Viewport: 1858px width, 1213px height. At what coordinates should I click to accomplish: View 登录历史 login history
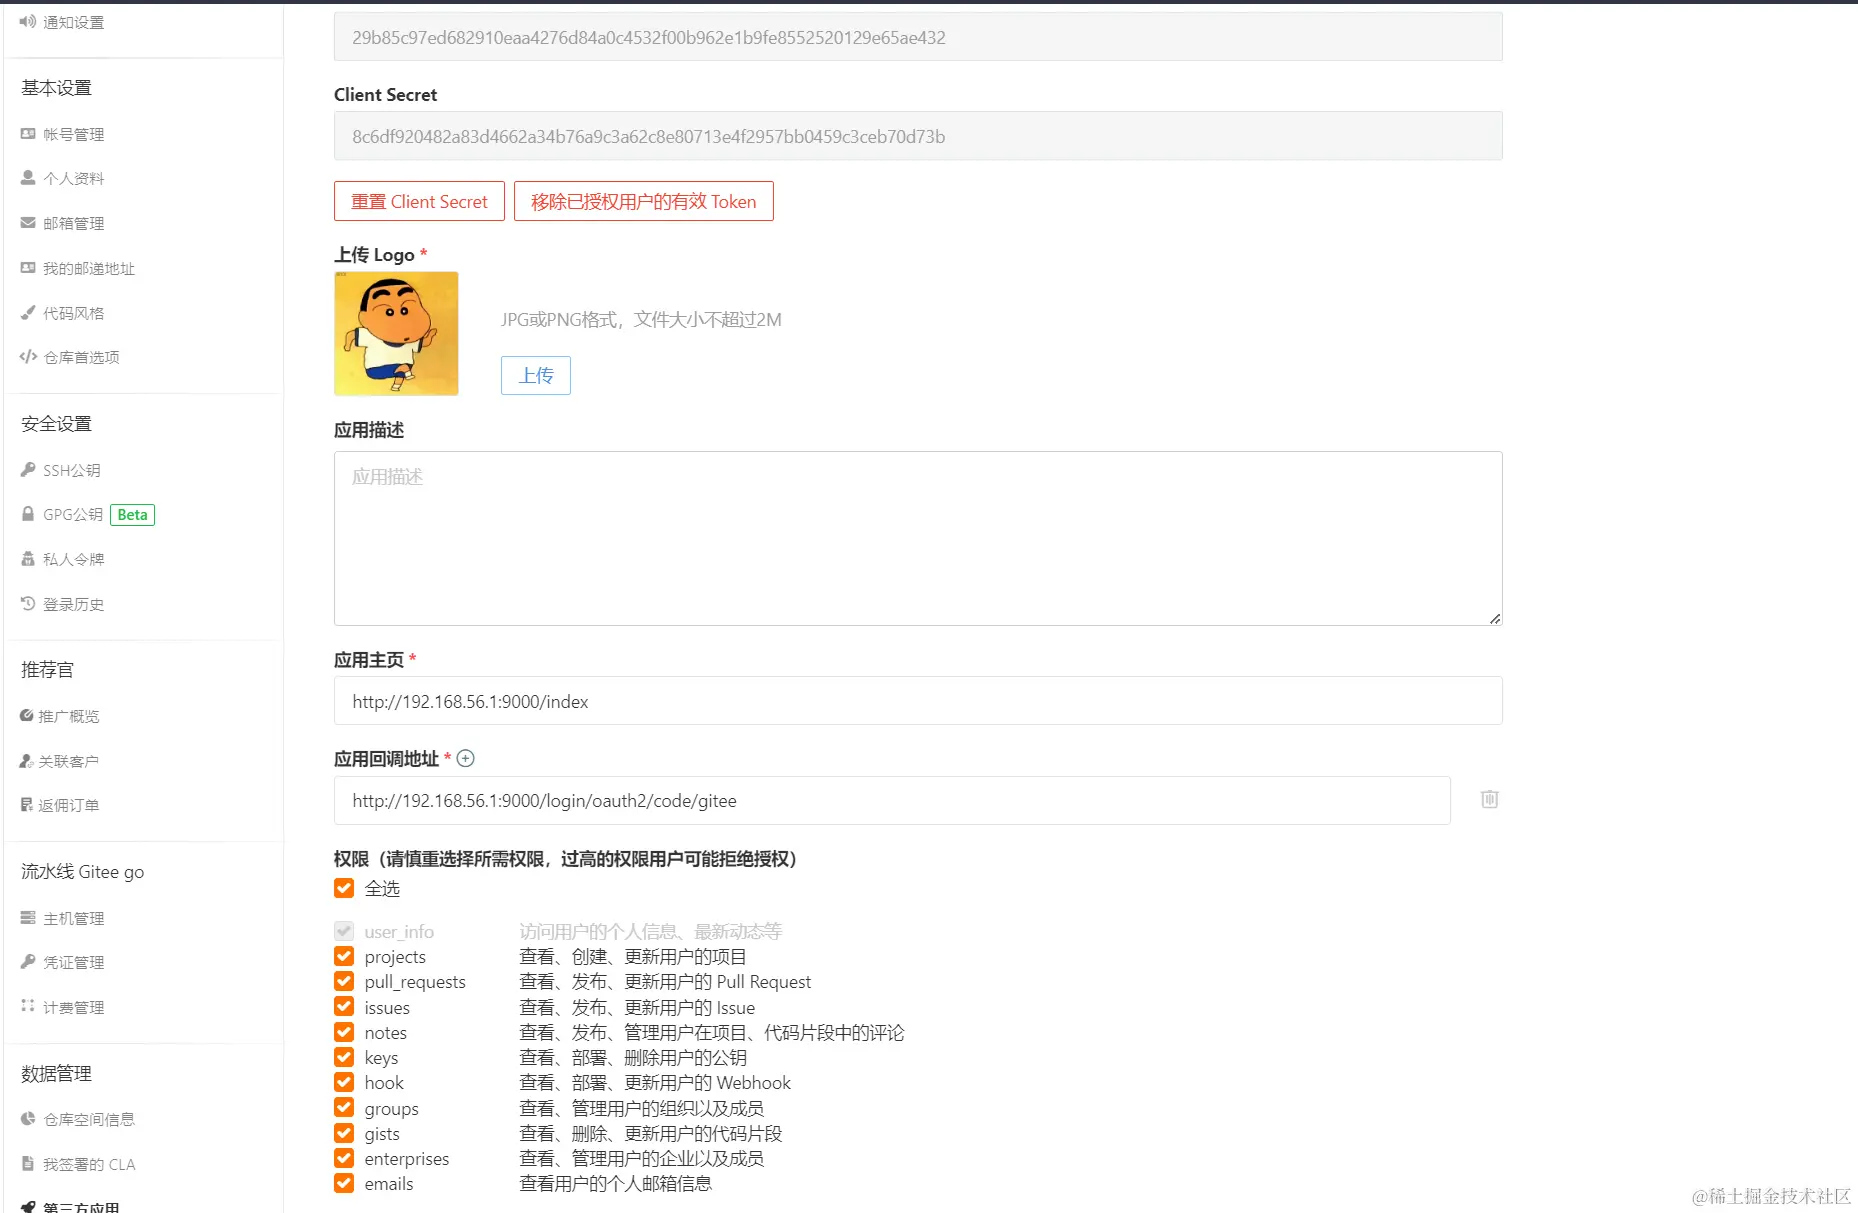click(72, 604)
